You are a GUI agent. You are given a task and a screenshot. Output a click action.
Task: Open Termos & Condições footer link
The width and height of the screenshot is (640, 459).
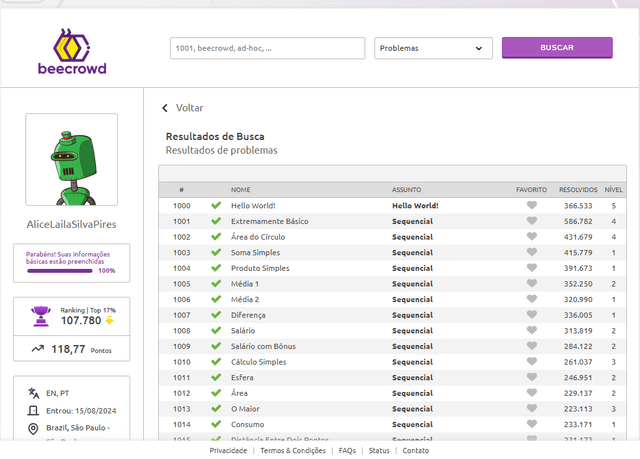(293, 450)
